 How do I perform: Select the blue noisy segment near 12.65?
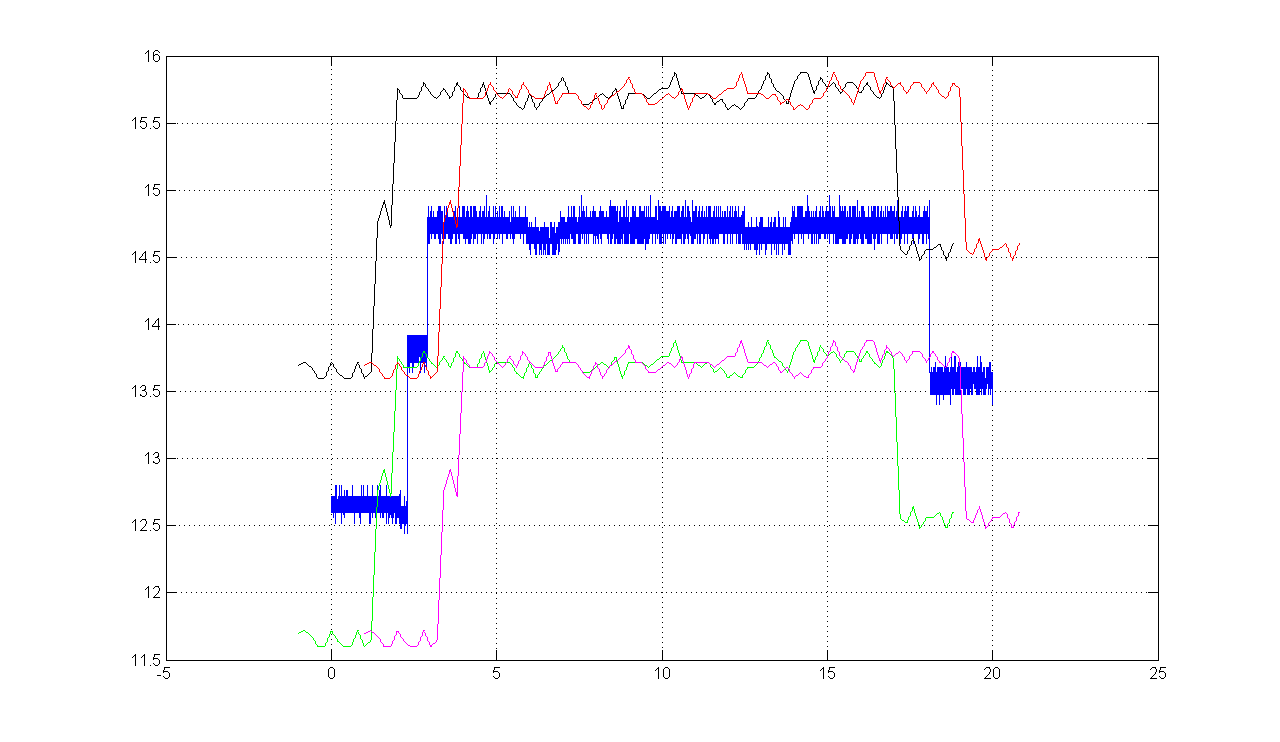click(365, 504)
